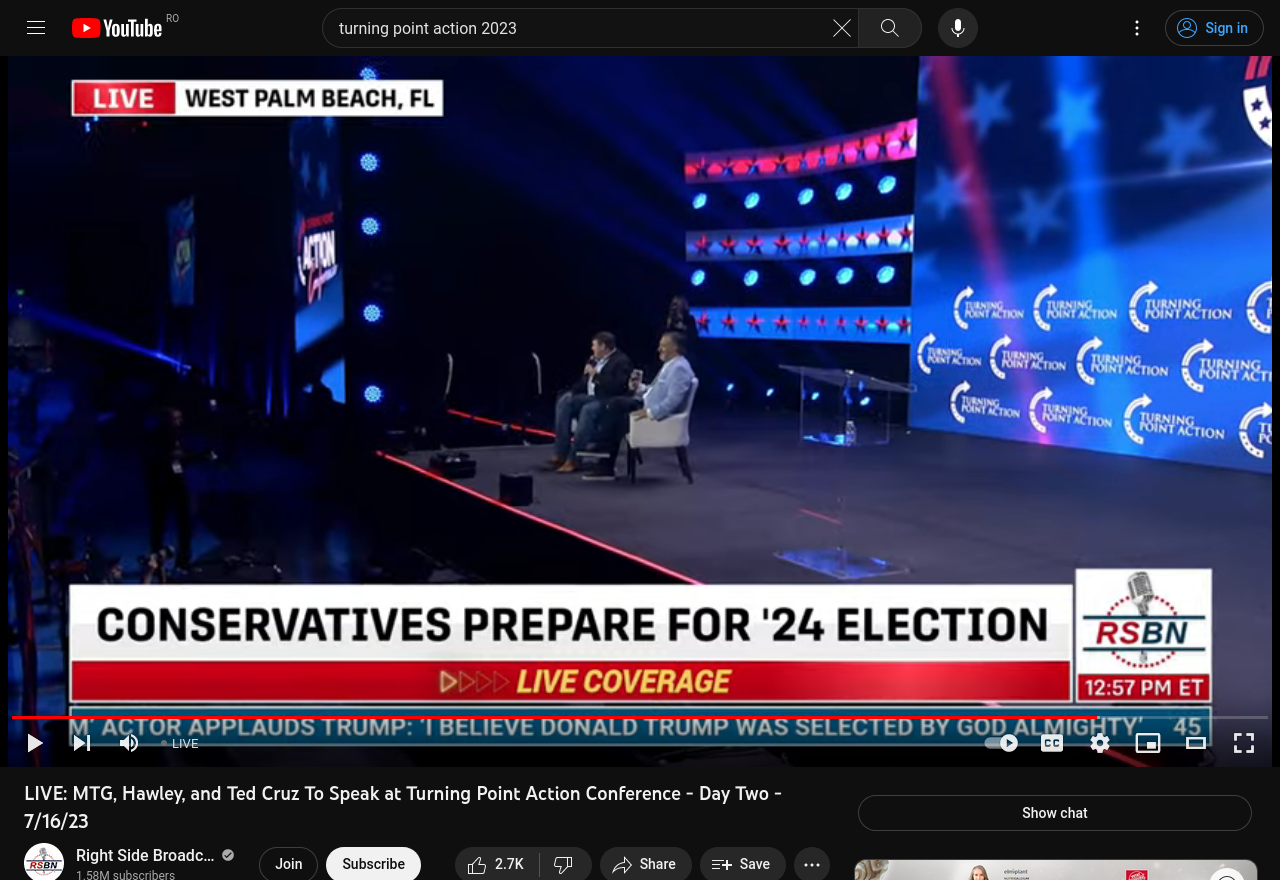Sign in to YouTube account
Image resolution: width=1280 pixels, height=880 pixels.
tap(1214, 28)
